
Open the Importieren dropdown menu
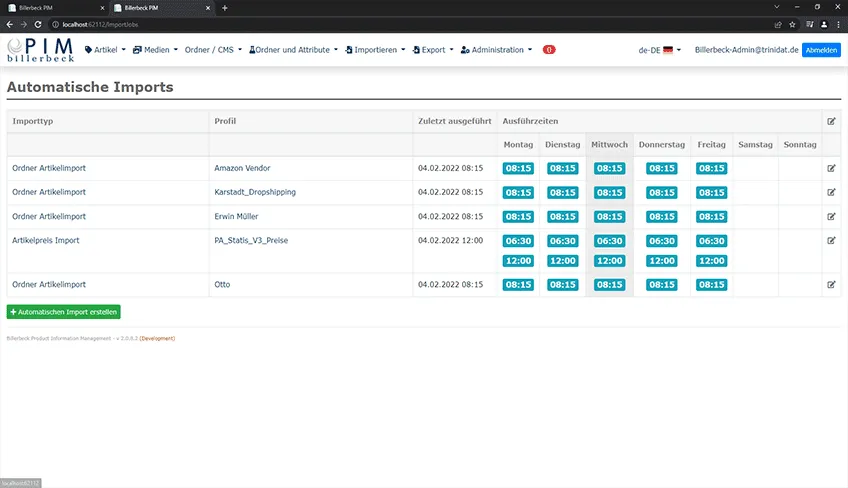(375, 50)
